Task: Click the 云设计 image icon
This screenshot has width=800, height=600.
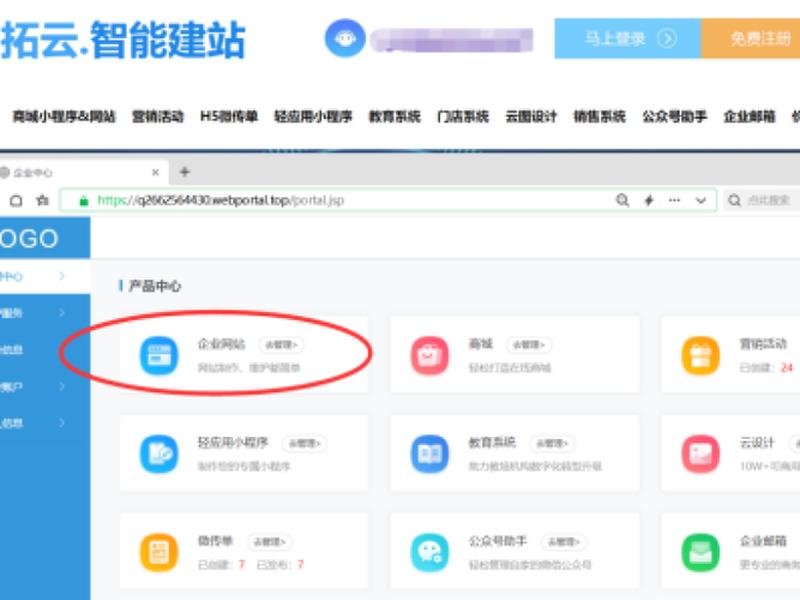Action: pyautogui.click(x=701, y=454)
